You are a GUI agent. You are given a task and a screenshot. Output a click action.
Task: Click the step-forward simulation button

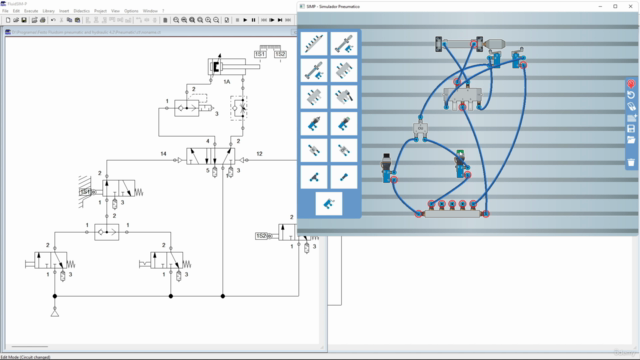coord(272,20)
